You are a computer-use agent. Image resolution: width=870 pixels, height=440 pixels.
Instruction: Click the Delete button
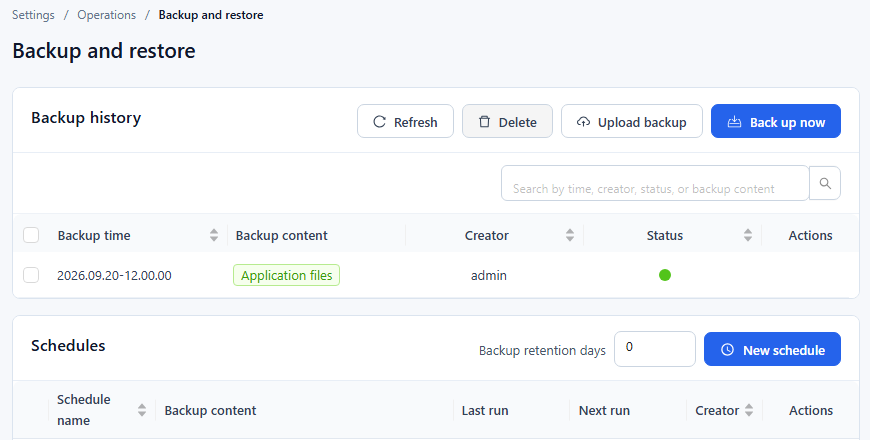507,122
